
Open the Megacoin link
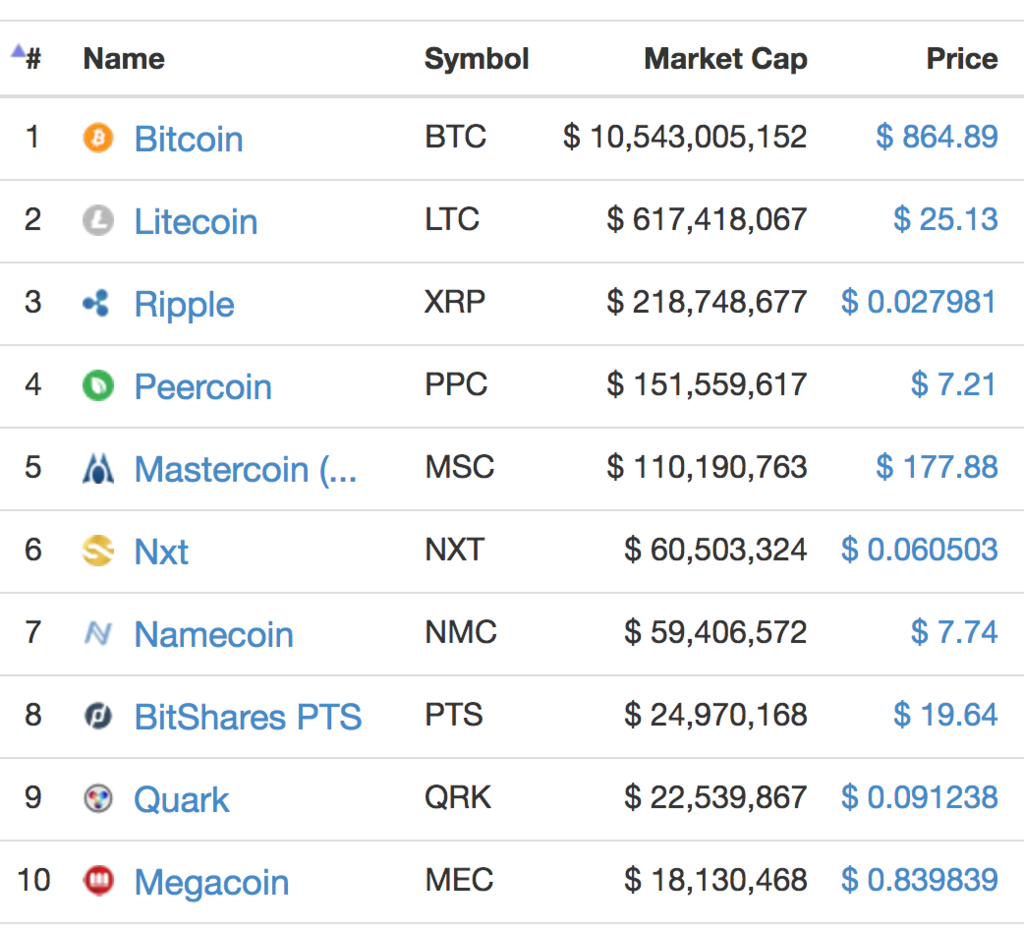point(212,883)
